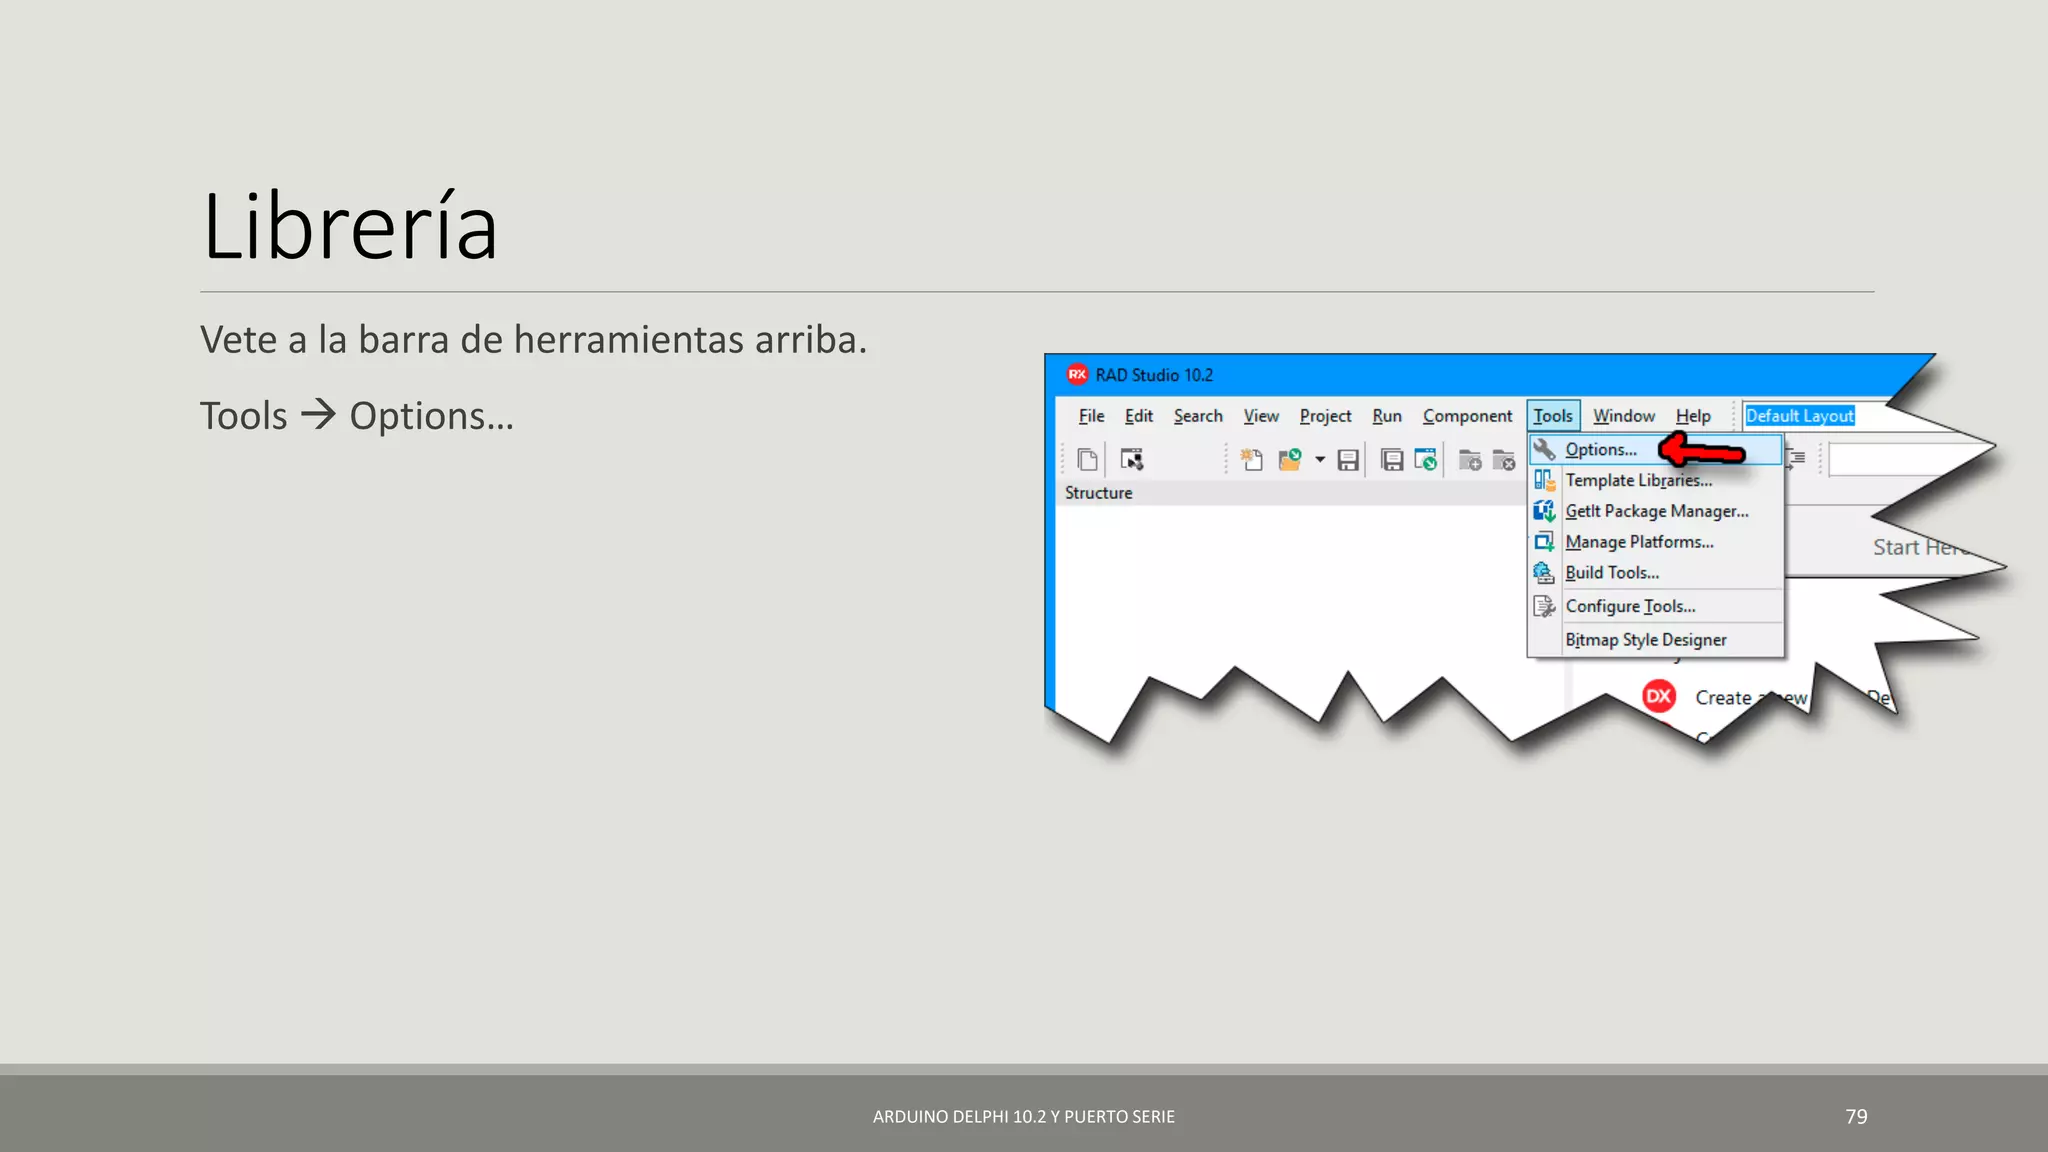The image size is (2048, 1152).
Task: Click the GetIt Package Manager icon
Action: (x=1545, y=511)
